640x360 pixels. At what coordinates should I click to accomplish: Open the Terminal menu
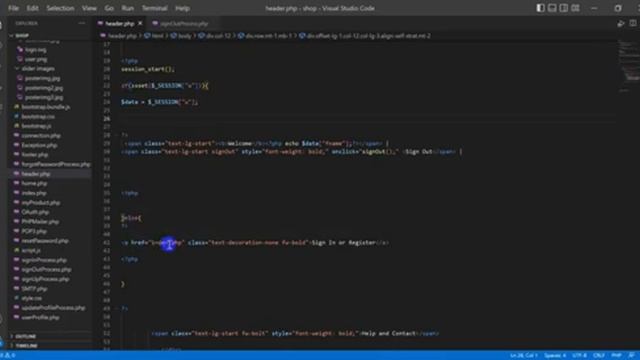pyautogui.click(x=154, y=8)
